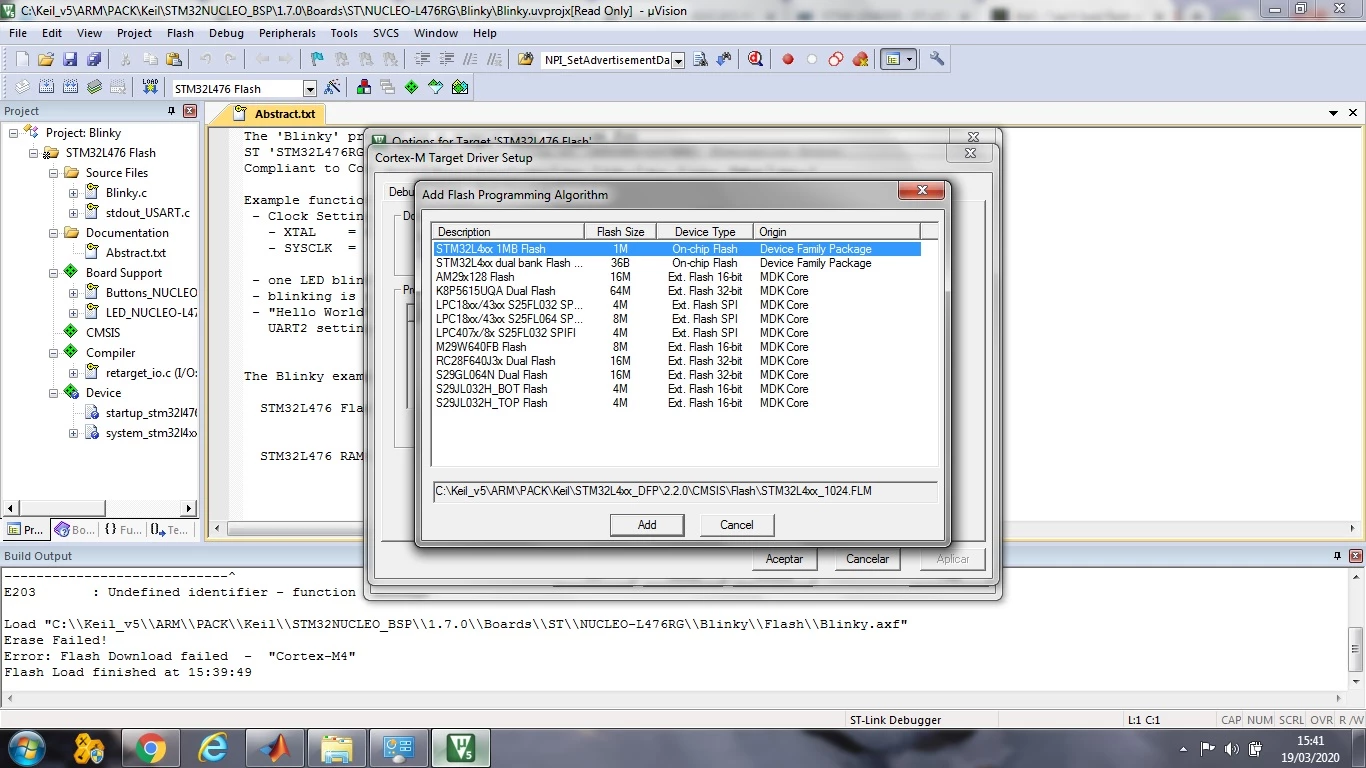1366x768 pixels.
Task: Click the Save All icon
Action: pyautogui.click(x=94, y=60)
